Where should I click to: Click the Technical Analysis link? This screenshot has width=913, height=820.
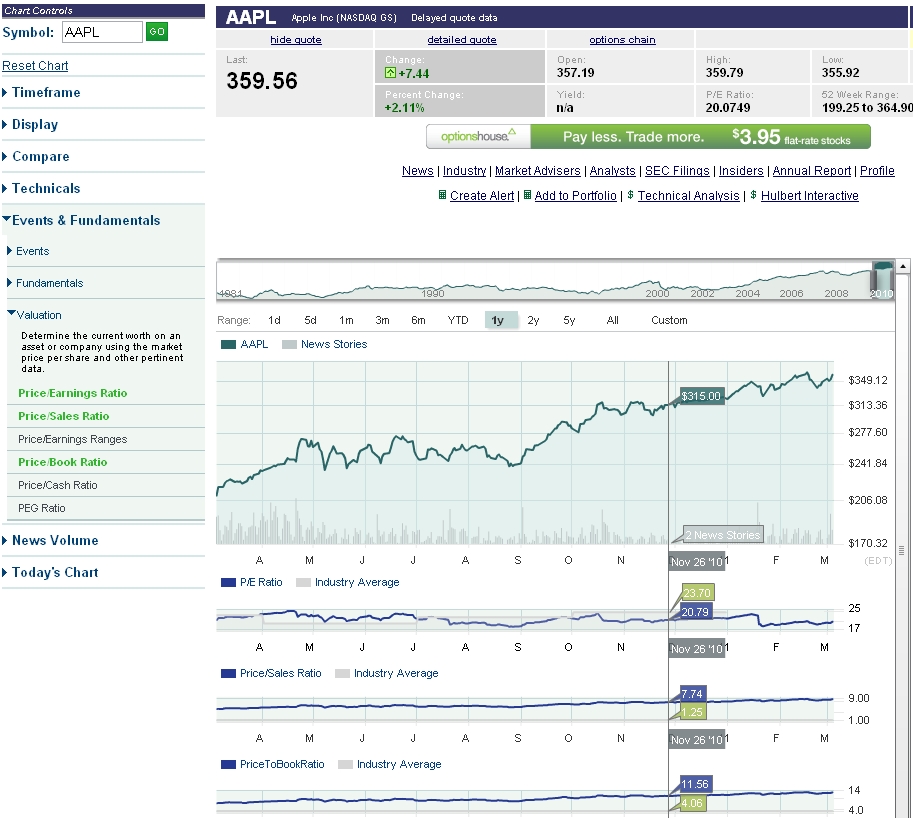(x=688, y=196)
